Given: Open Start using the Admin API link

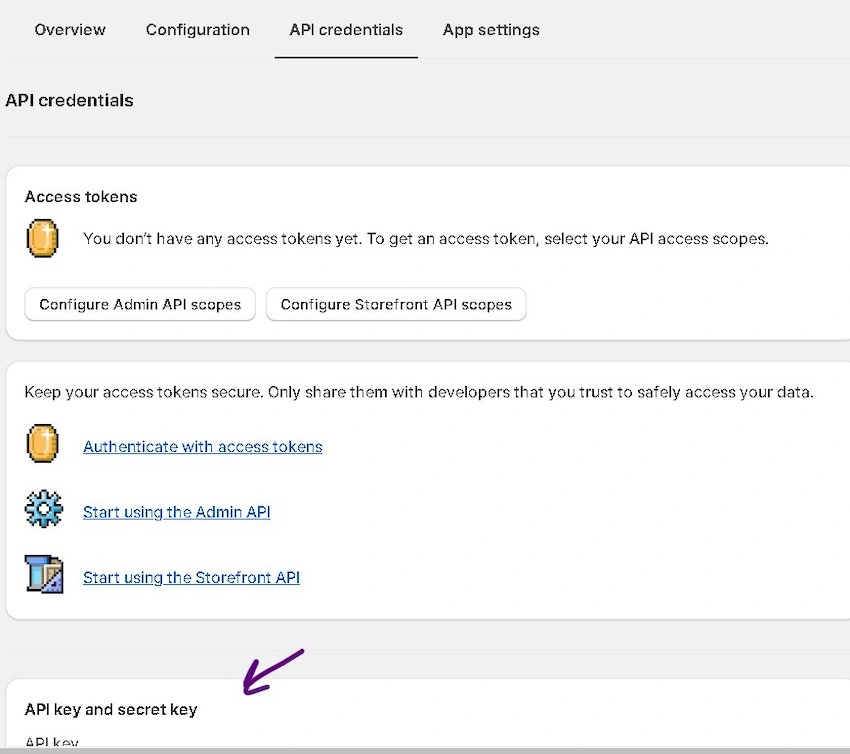Looking at the screenshot, I should 177,512.
